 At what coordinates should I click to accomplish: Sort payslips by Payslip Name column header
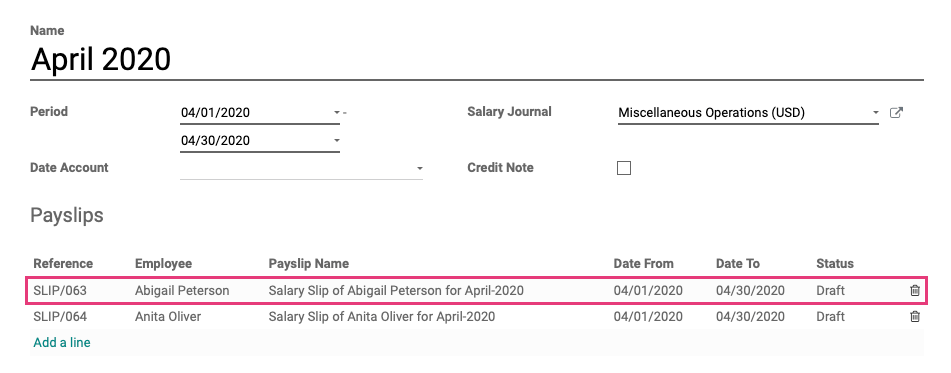(x=309, y=264)
